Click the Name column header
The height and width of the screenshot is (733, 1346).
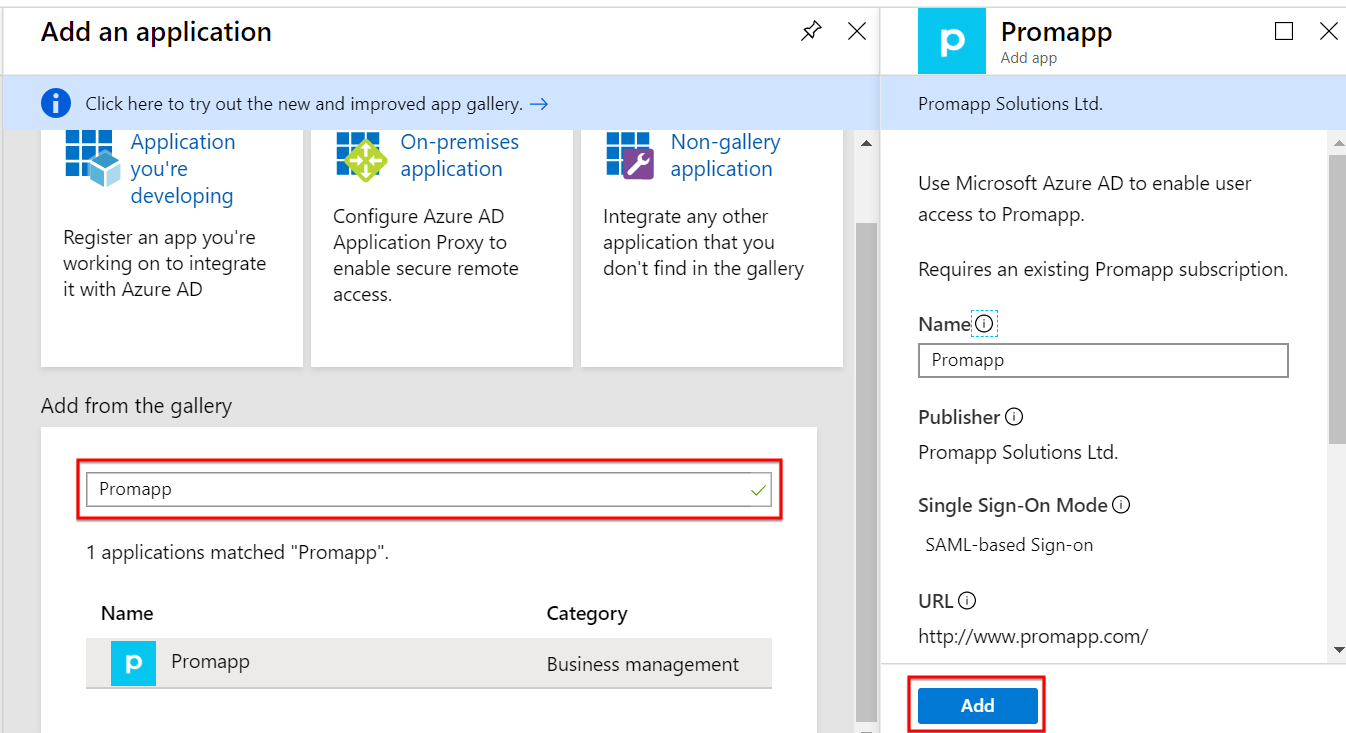tap(127, 613)
